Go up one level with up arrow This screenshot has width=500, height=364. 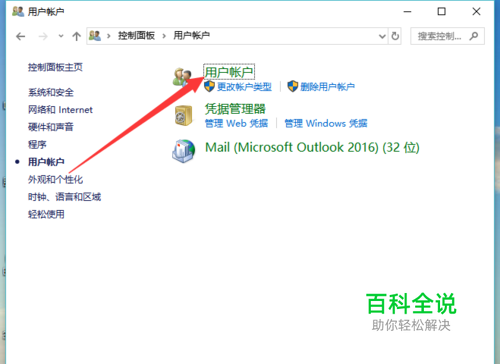click(77, 36)
